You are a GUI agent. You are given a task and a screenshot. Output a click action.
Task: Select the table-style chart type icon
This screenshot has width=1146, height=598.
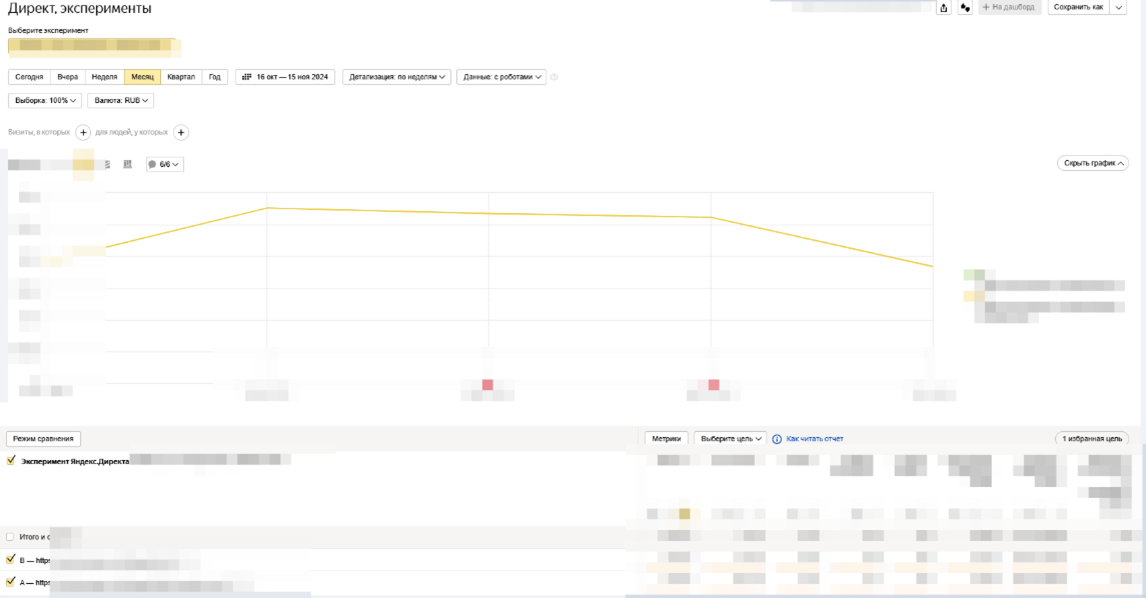pos(127,164)
